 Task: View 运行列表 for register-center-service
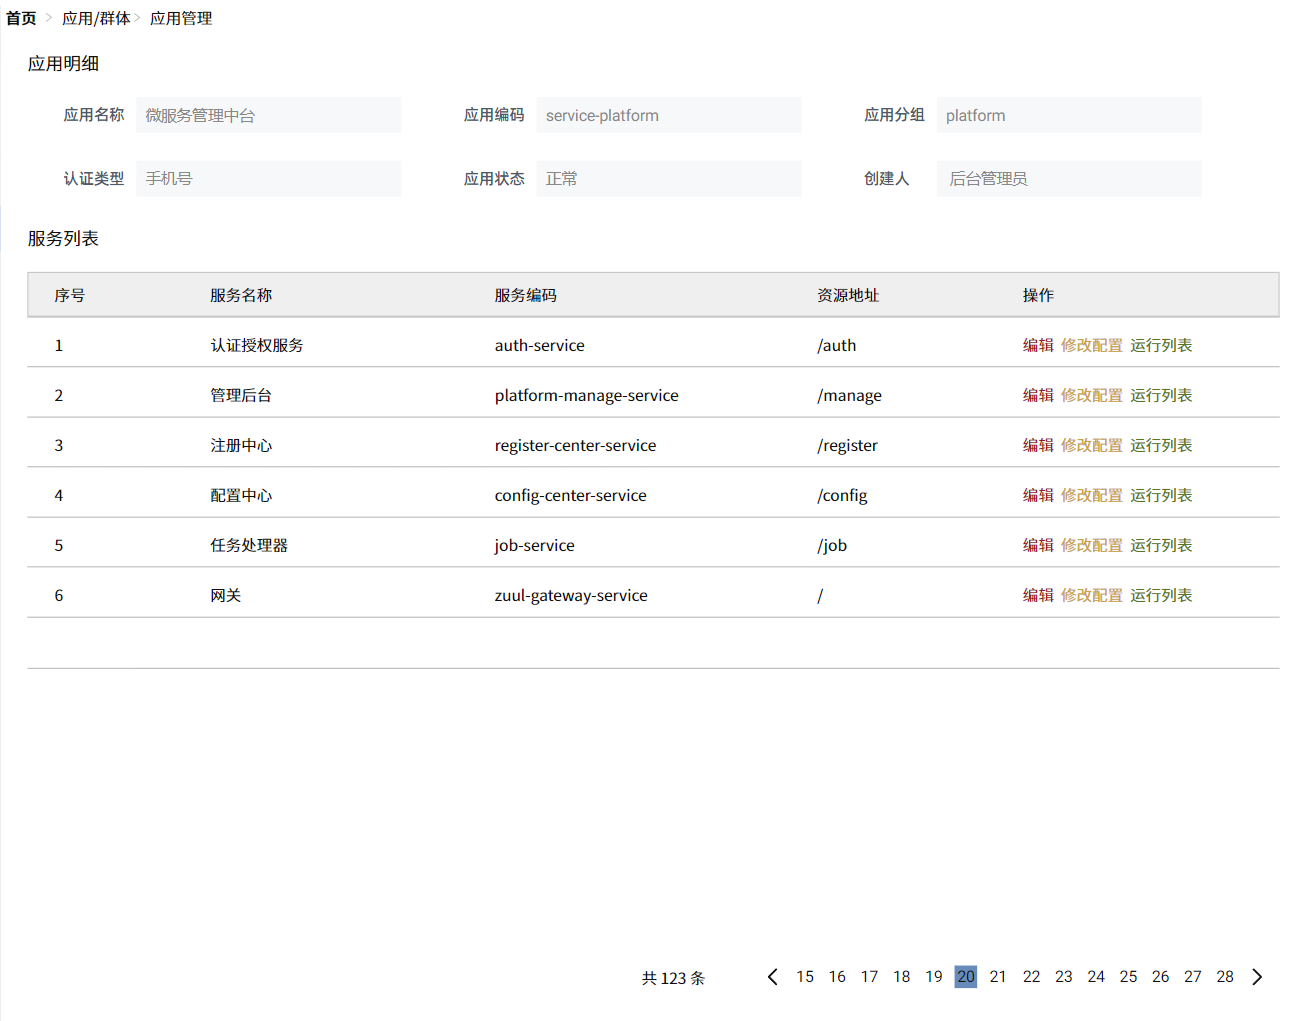[x=1160, y=445]
